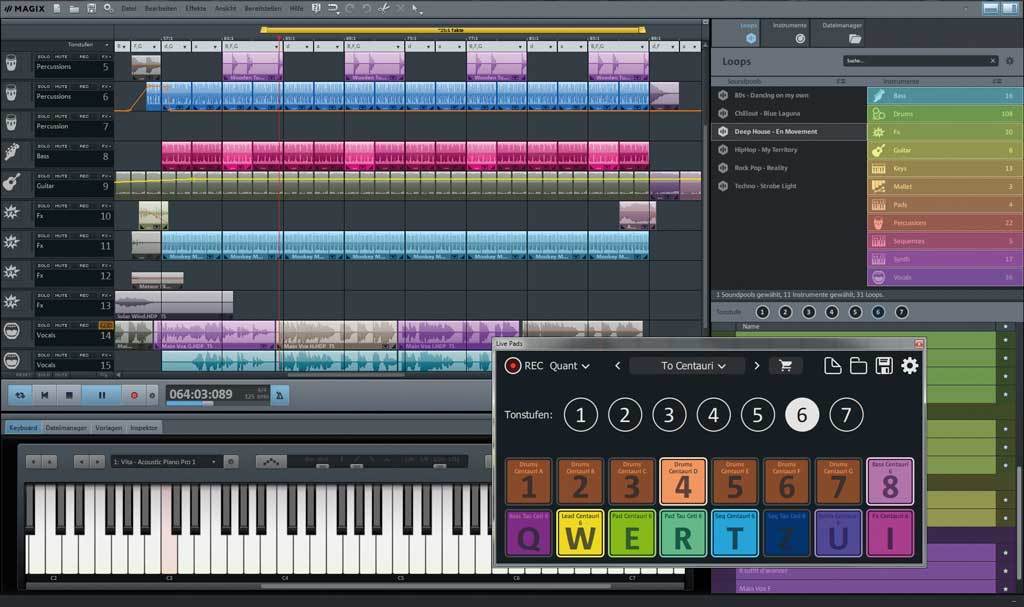Open the Live Pads settings gear

click(x=909, y=366)
